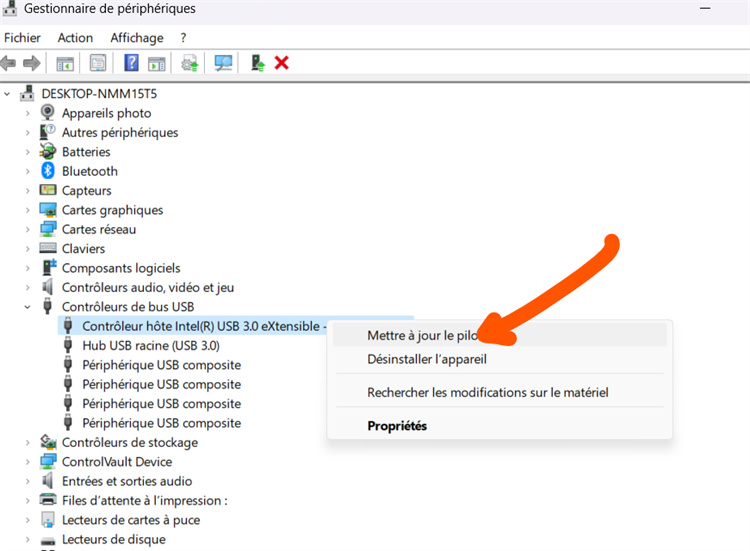
Task: Select the Batteries label
Action: 86,152
